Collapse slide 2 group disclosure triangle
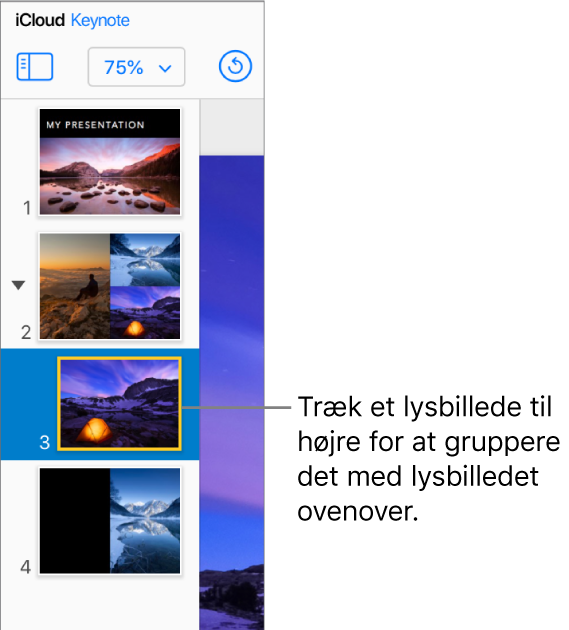Image resolution: width=569 pixels, height=630 pixels. click(x=18, y=285)
